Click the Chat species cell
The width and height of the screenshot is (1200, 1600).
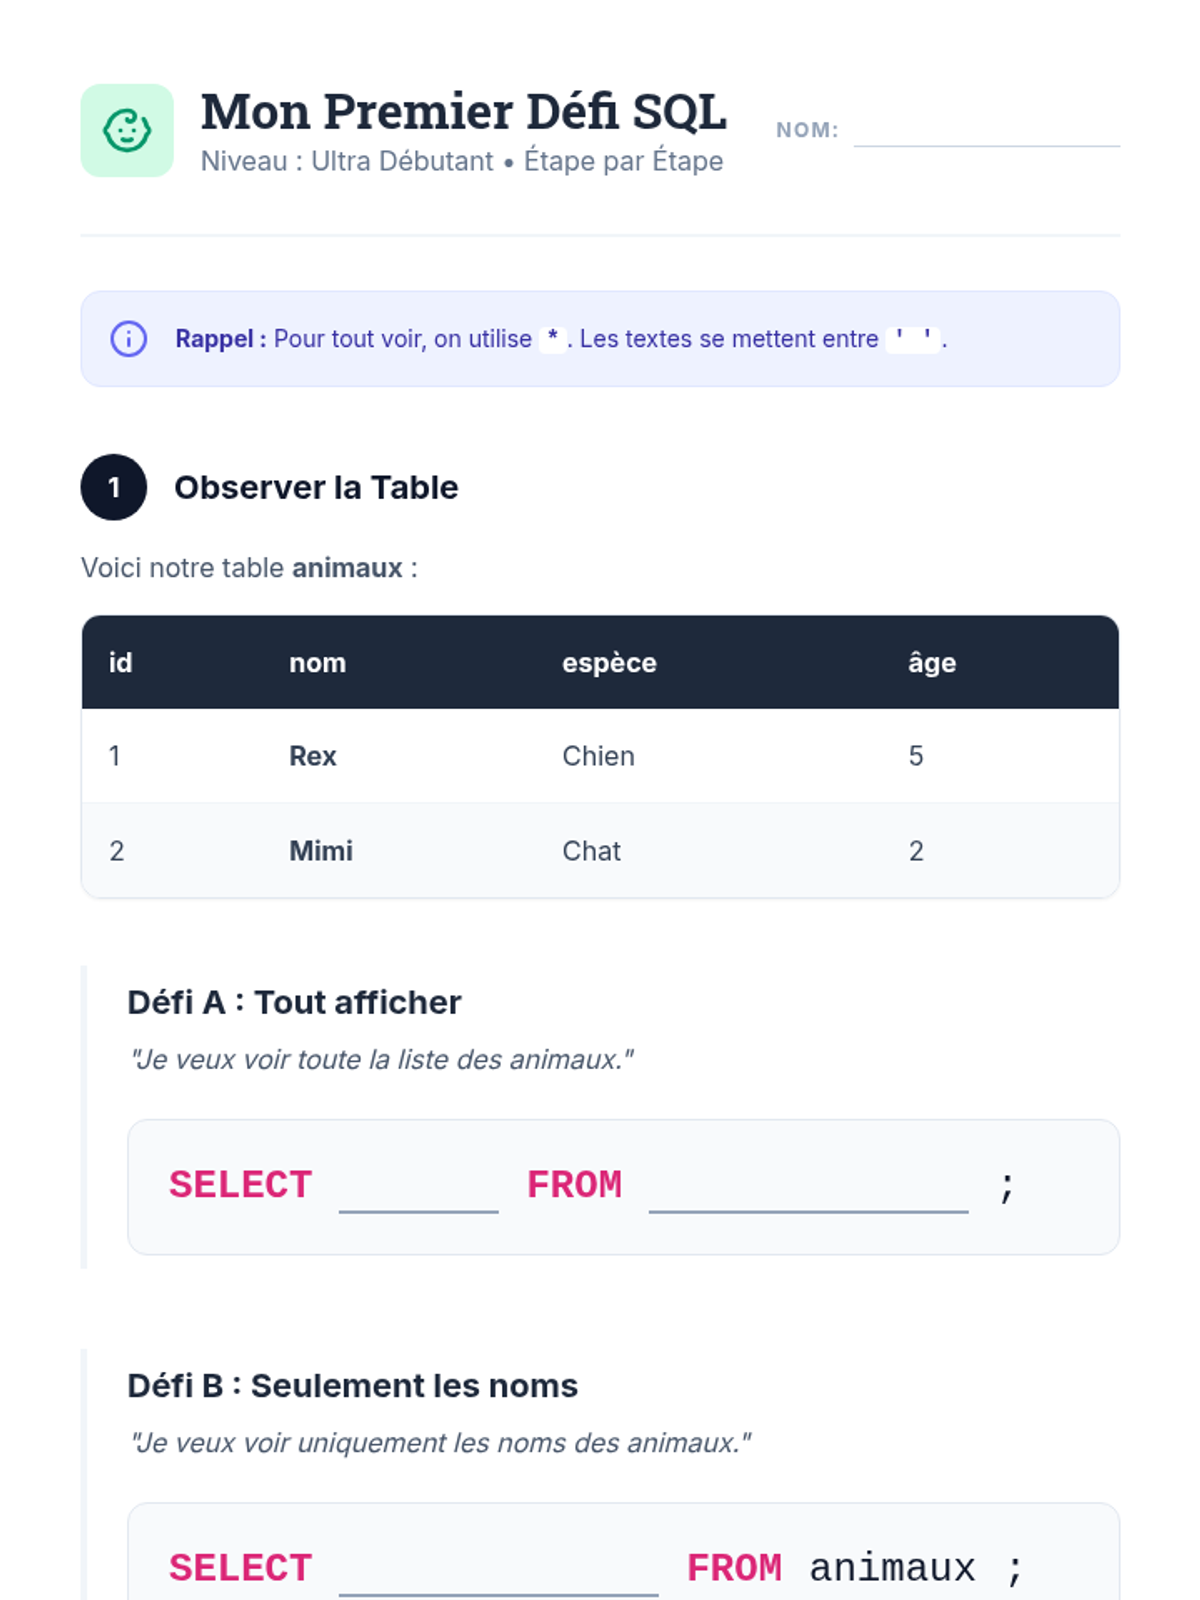[591, 851]
